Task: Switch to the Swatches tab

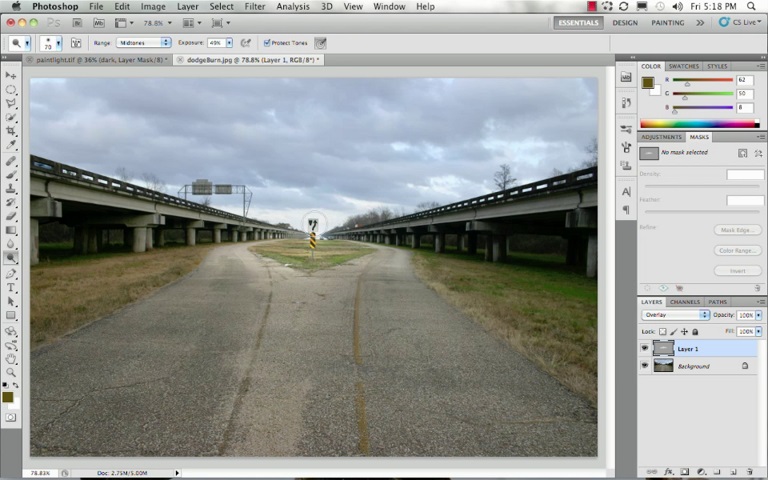Action: tap(684, 66)
